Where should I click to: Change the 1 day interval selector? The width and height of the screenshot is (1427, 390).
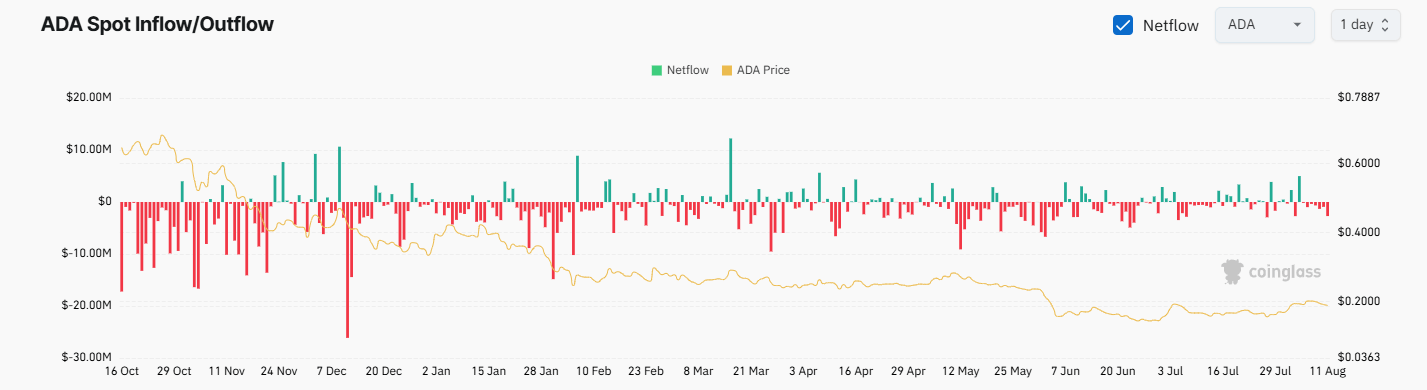[x=1365, y=25]
